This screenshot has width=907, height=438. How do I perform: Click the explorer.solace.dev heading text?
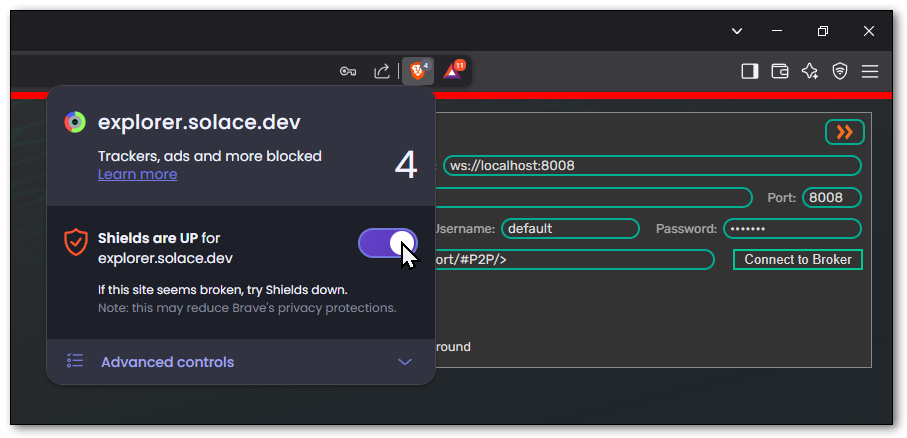pyautogui.click(x=199, y=122)
